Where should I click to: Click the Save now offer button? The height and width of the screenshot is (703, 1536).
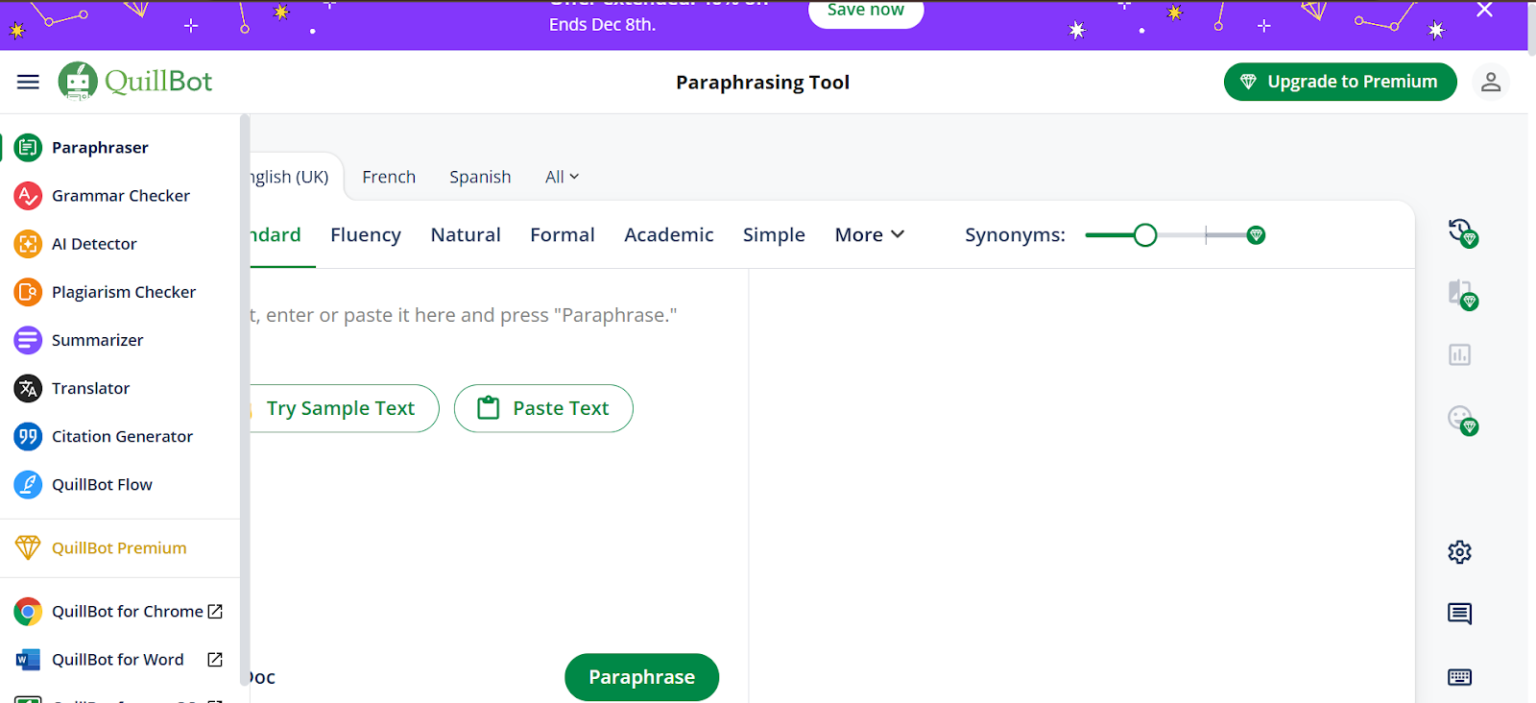[865, 8]
